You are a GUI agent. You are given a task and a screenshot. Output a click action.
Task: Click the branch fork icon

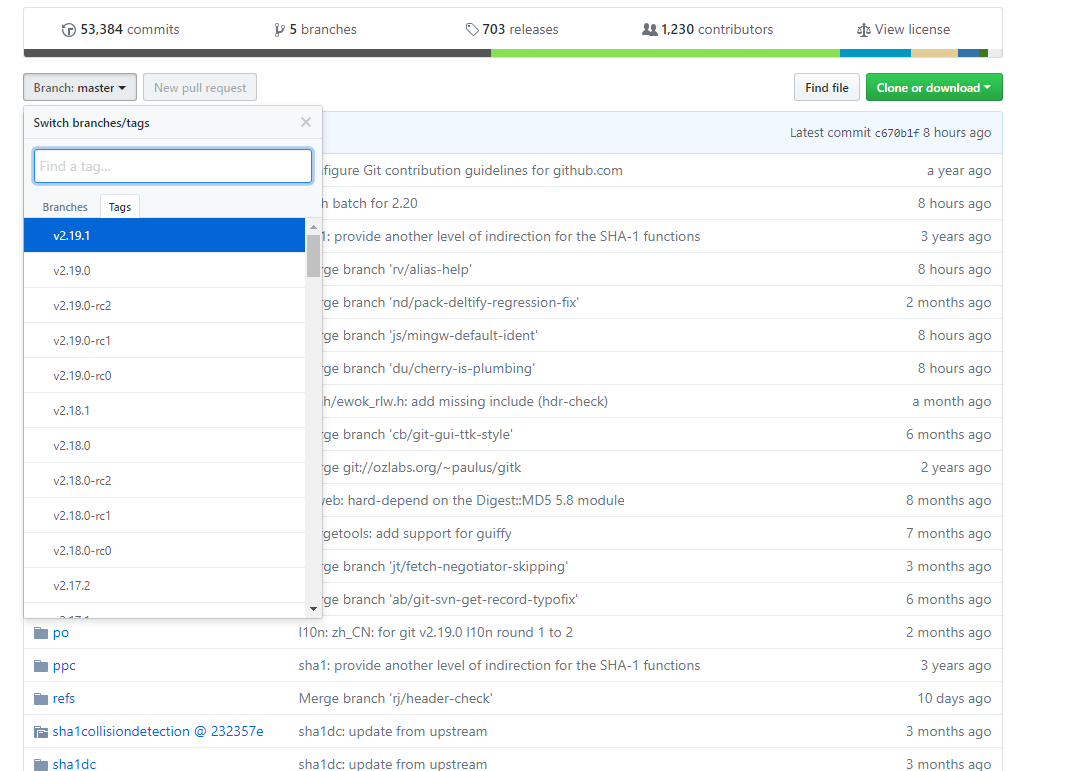(x=279, y=30)
